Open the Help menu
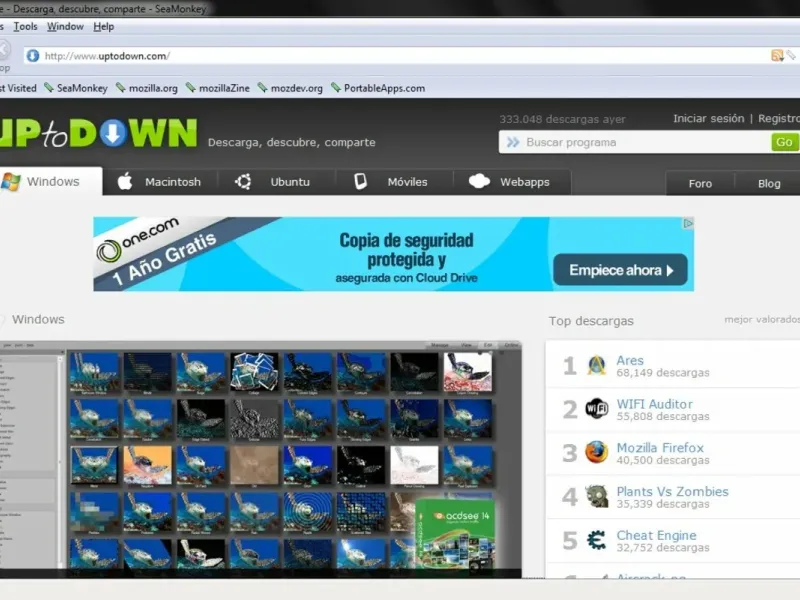Screen dimensions: 800x600 click(104, 27)
